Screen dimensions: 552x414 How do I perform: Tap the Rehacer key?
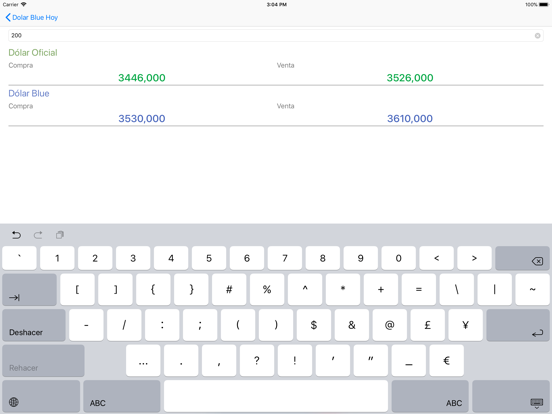click(x=43, y=360)
